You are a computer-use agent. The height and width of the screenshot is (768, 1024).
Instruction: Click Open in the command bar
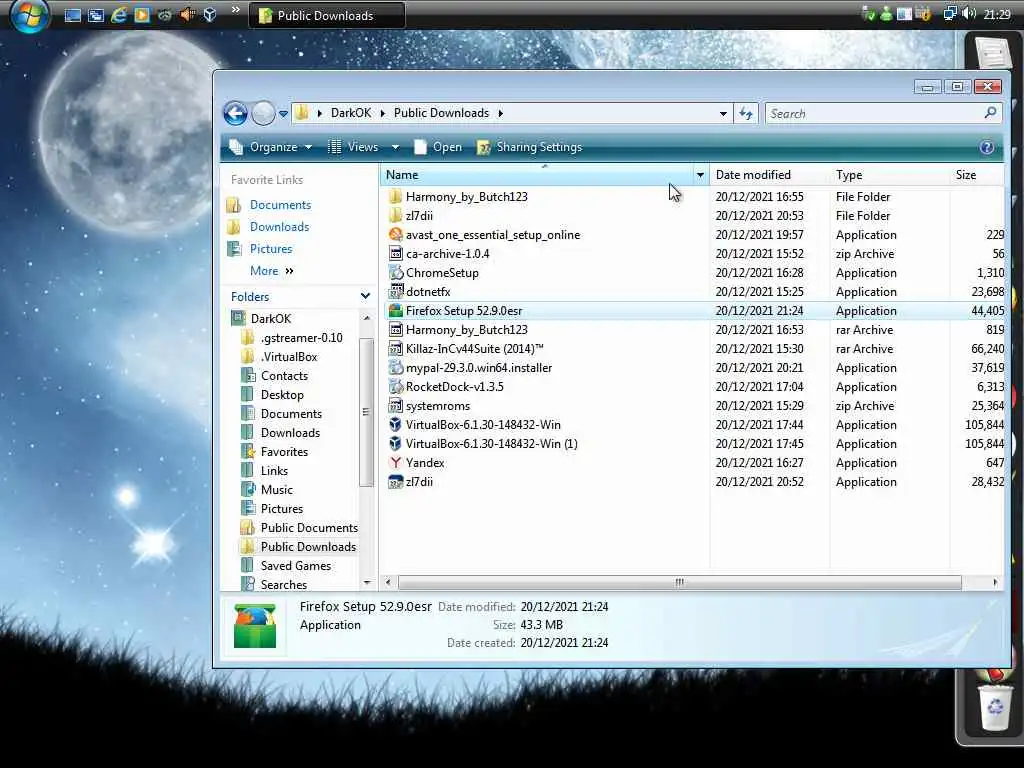pos(438,147)
